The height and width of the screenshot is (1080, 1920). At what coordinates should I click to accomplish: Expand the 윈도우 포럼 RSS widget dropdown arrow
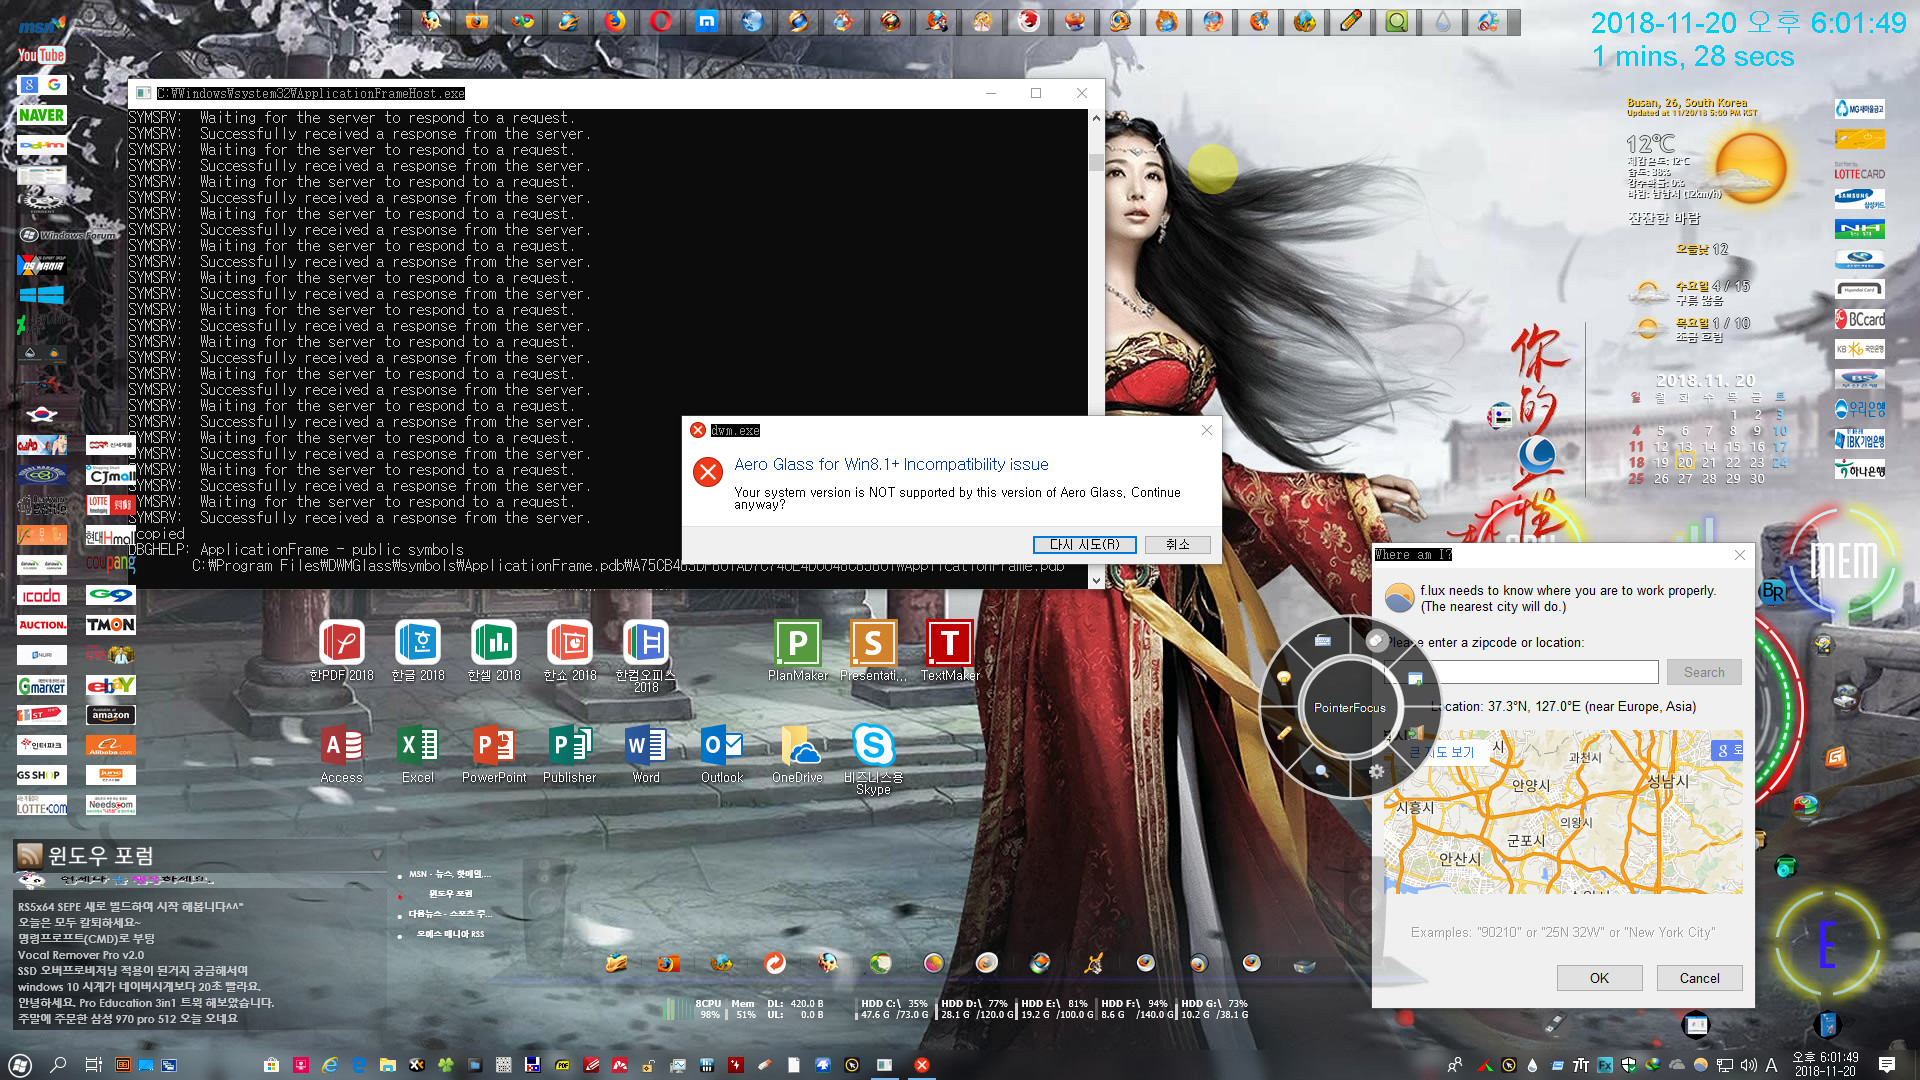(x=377, y=855)
